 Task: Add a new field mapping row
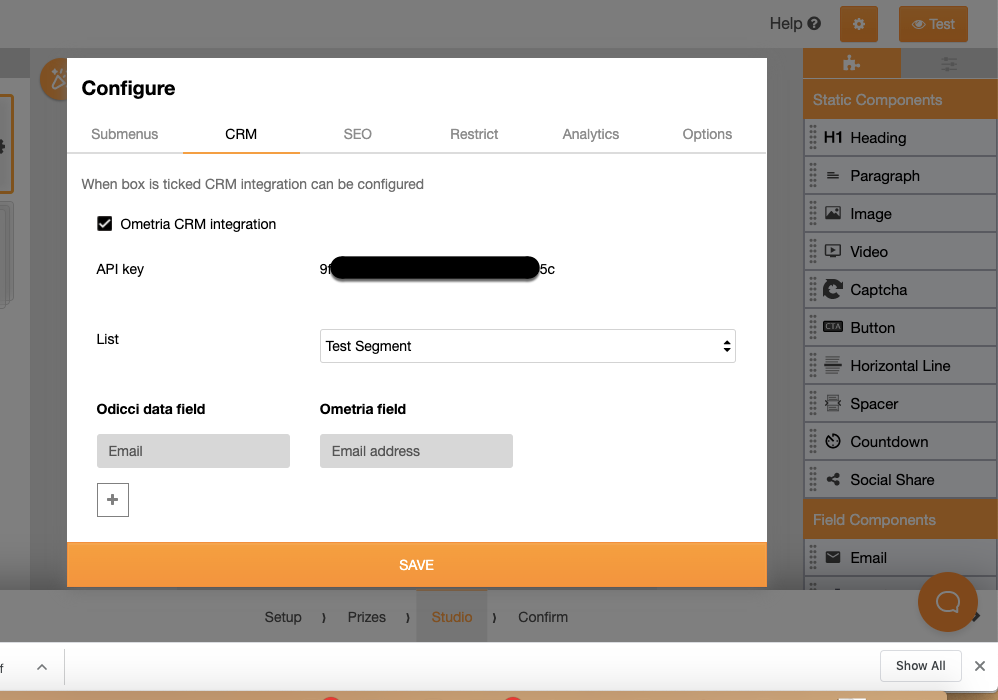click(113, 500)
